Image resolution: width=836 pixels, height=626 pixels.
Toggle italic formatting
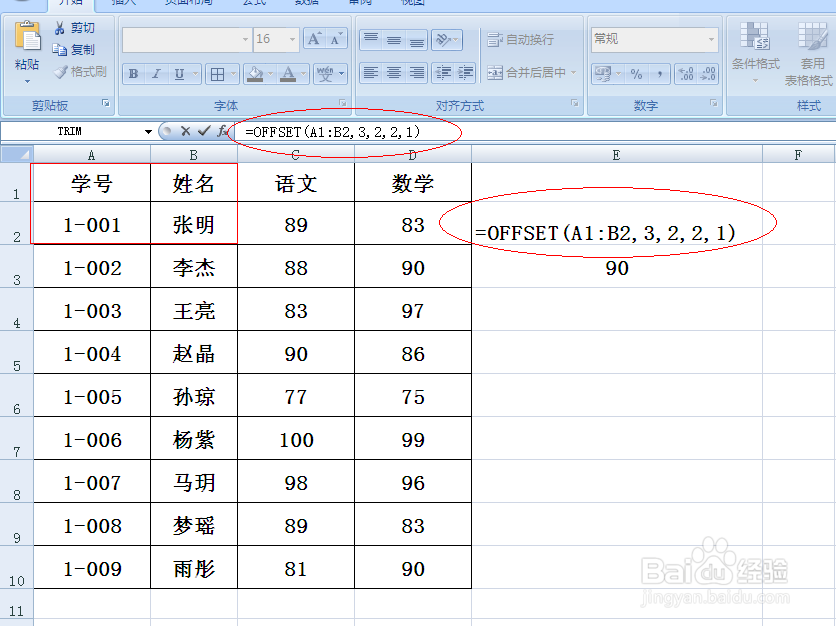(155, 73)
